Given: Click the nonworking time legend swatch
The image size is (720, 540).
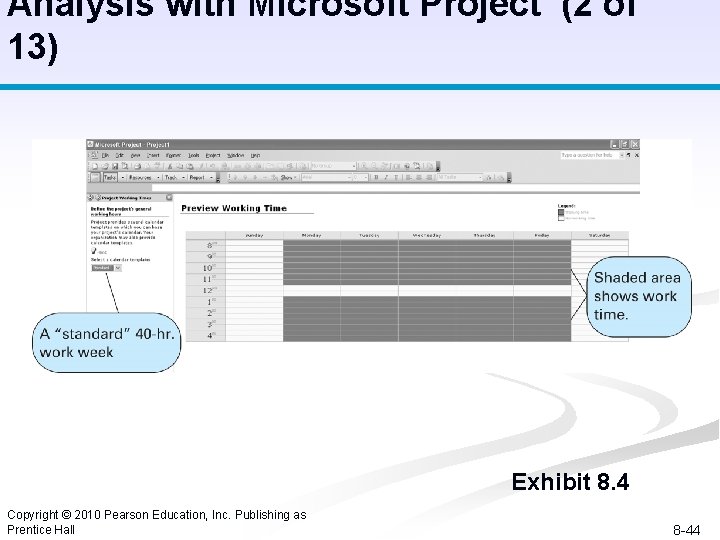Looking at the screenshot, I should (x=561, y=219).
